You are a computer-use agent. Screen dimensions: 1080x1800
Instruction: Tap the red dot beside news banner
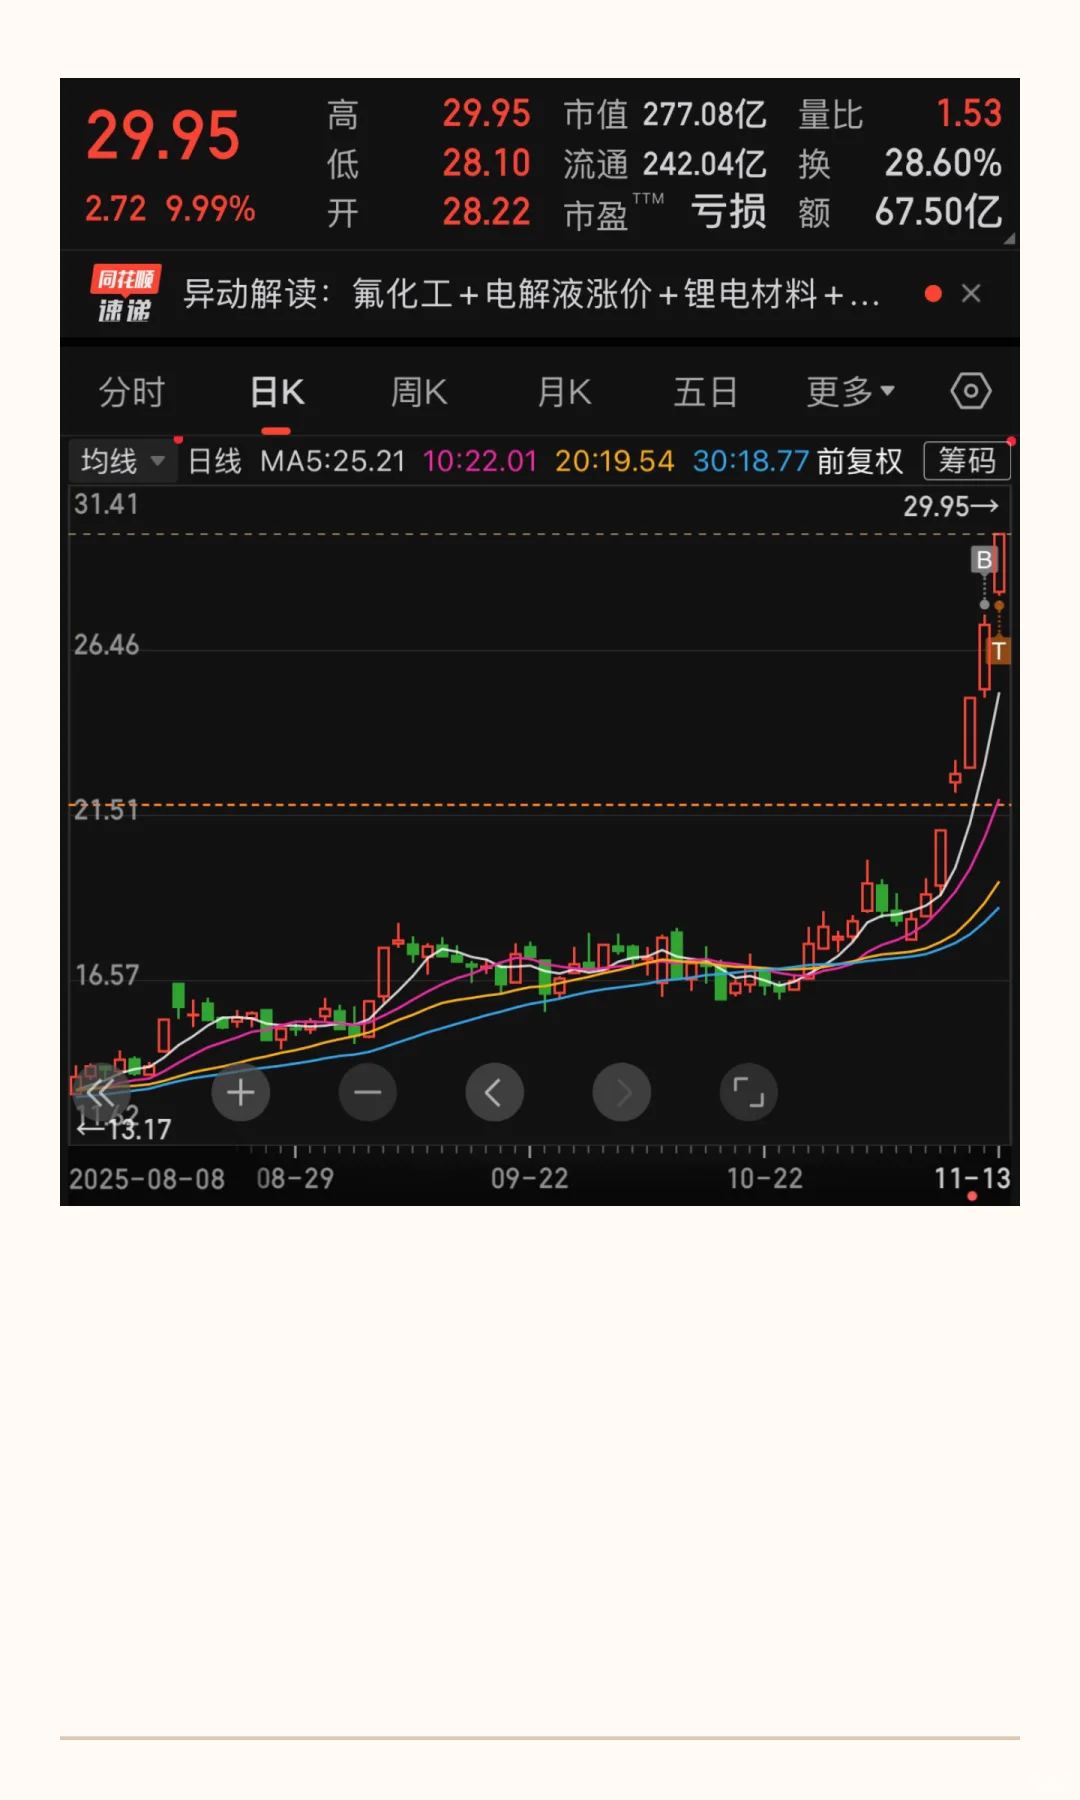pos(933,293)
